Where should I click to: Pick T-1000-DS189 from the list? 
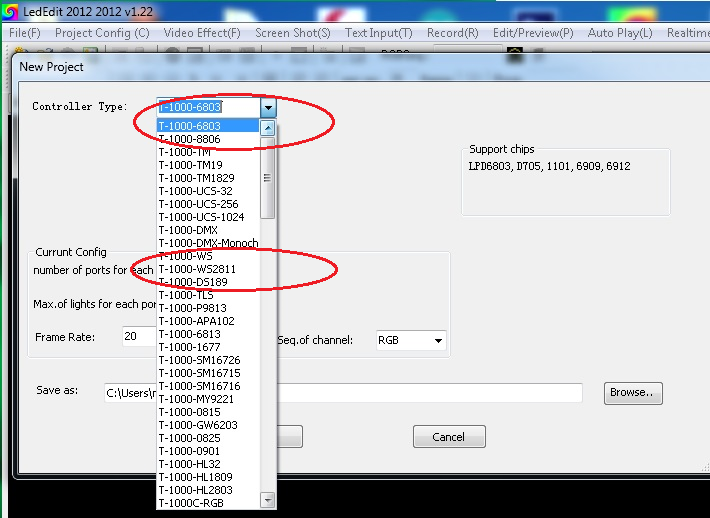click(x=208, y=282)
